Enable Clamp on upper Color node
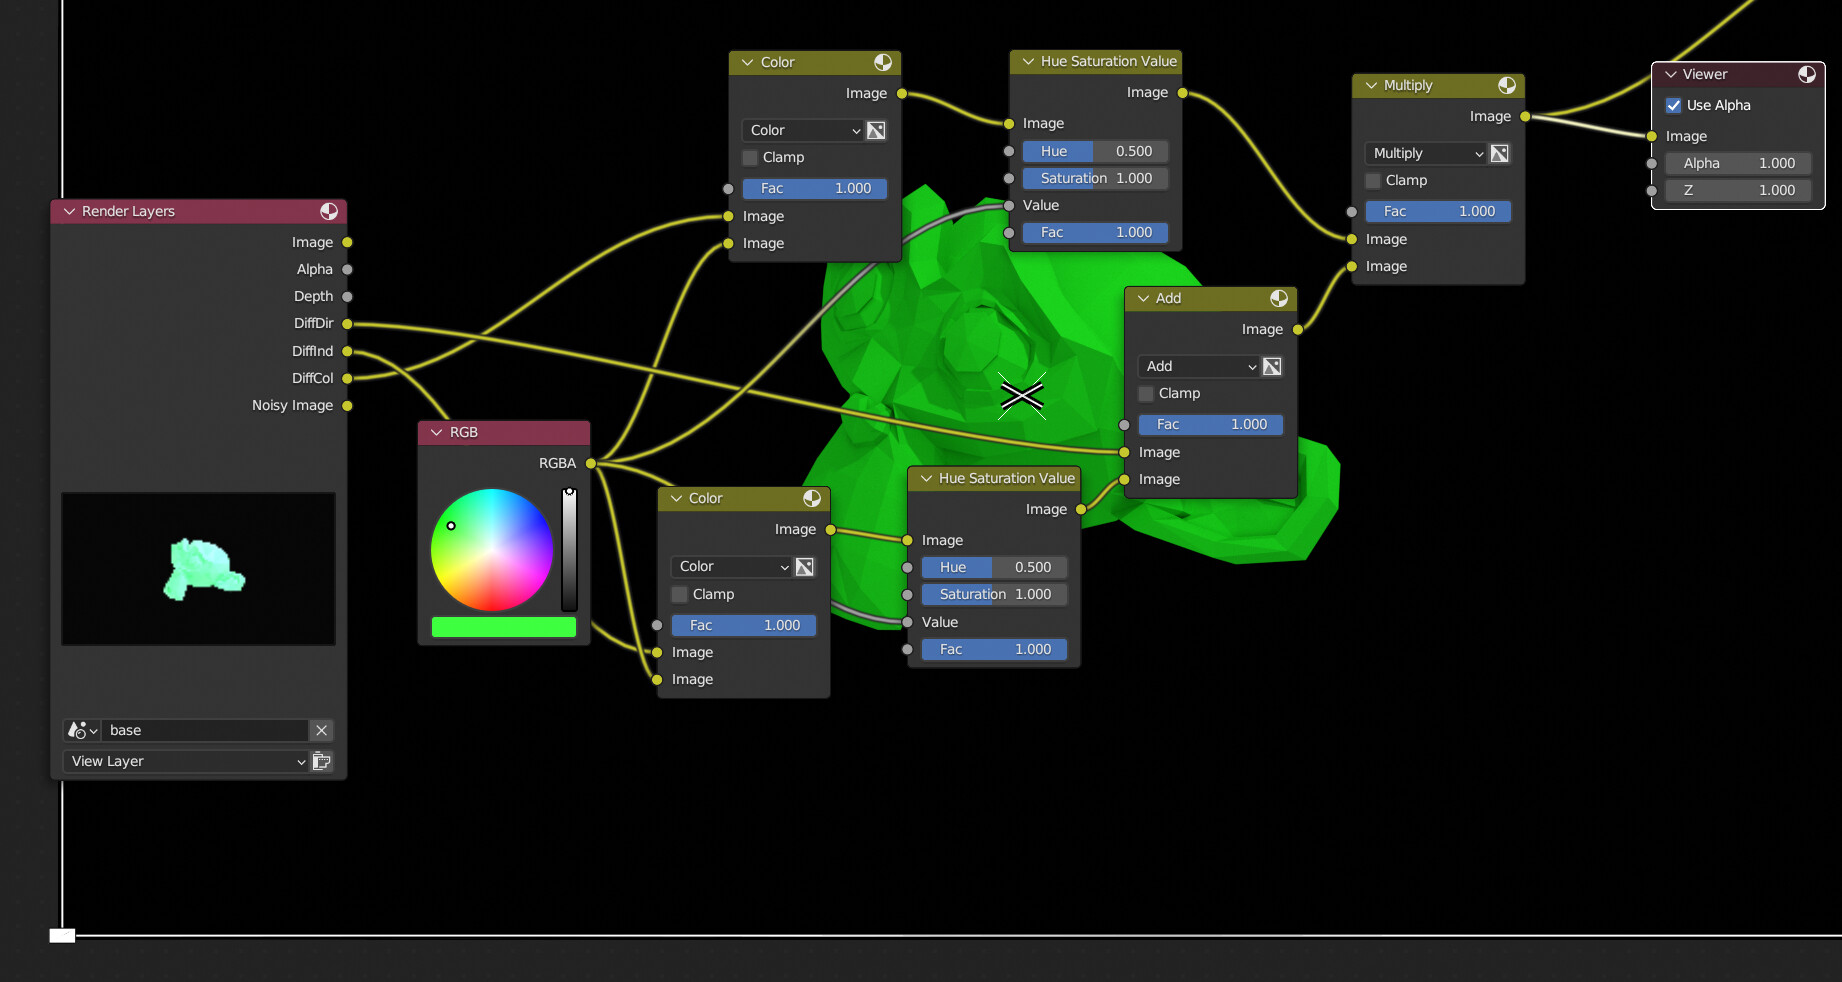 (x=750, y=157)
